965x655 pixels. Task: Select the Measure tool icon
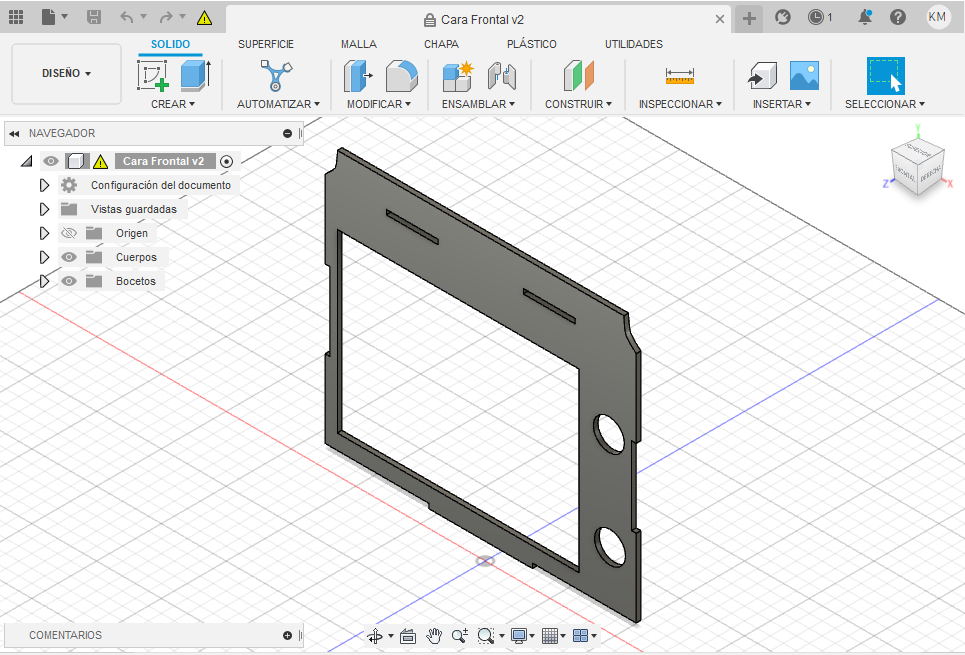[680, 76]
